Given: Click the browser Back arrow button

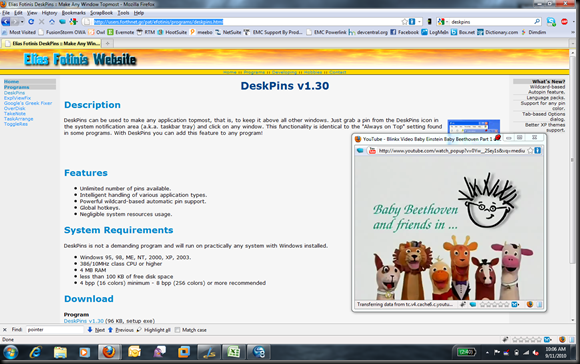Looking at the screenshot, I should (6, 22).
